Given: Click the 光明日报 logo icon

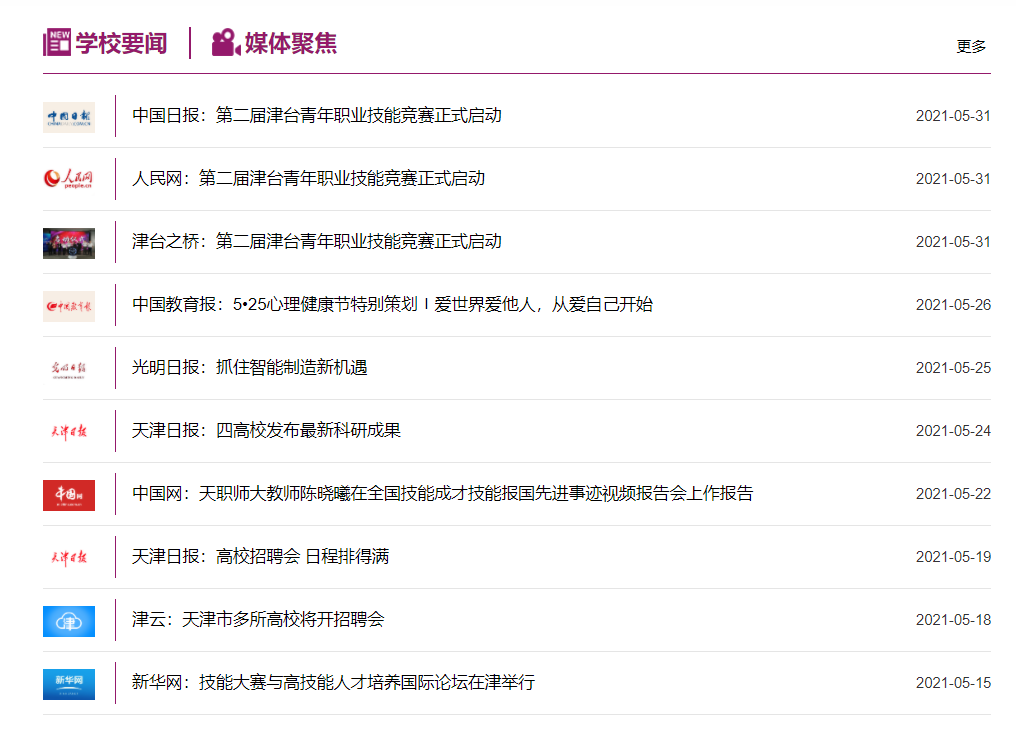Looking at the screenshot, I should 69,369.
